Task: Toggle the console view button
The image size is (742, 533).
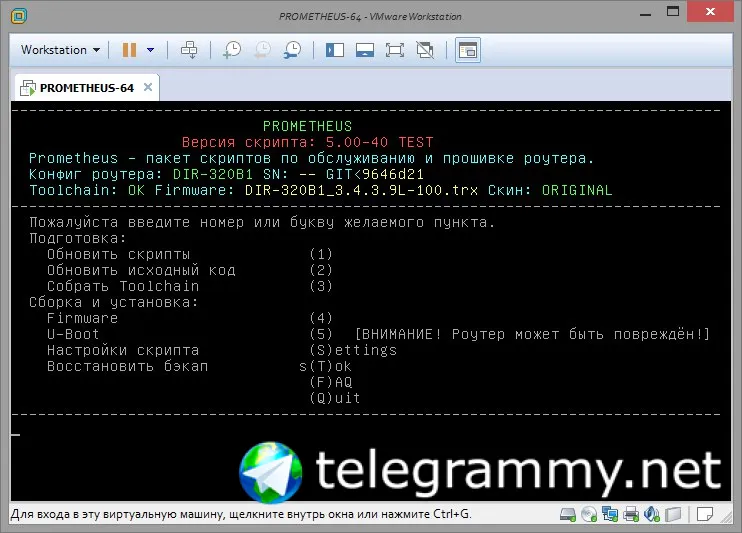Action: tap(468, 50)
